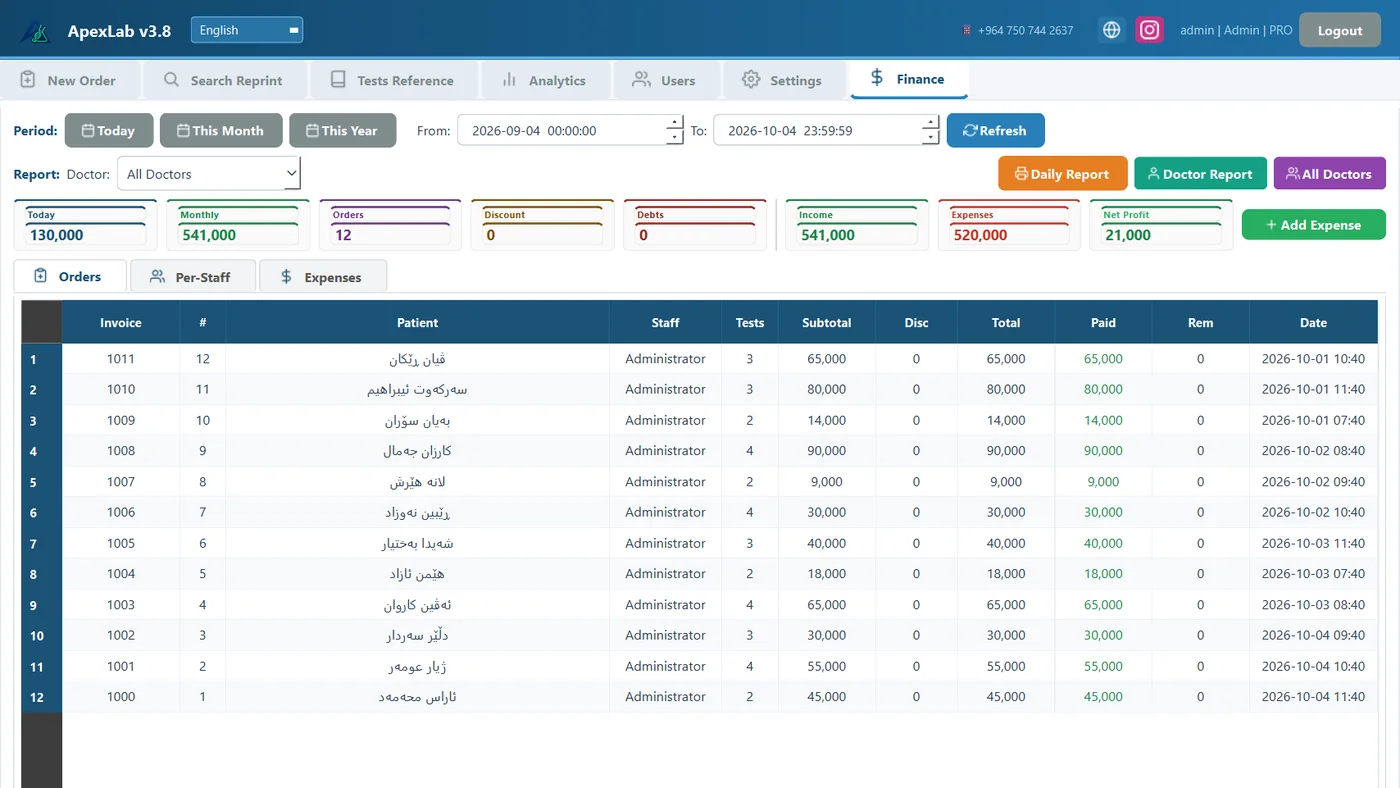Open the Doctor Report
The image size is (1400, 788).
(x=1200, y=174)
